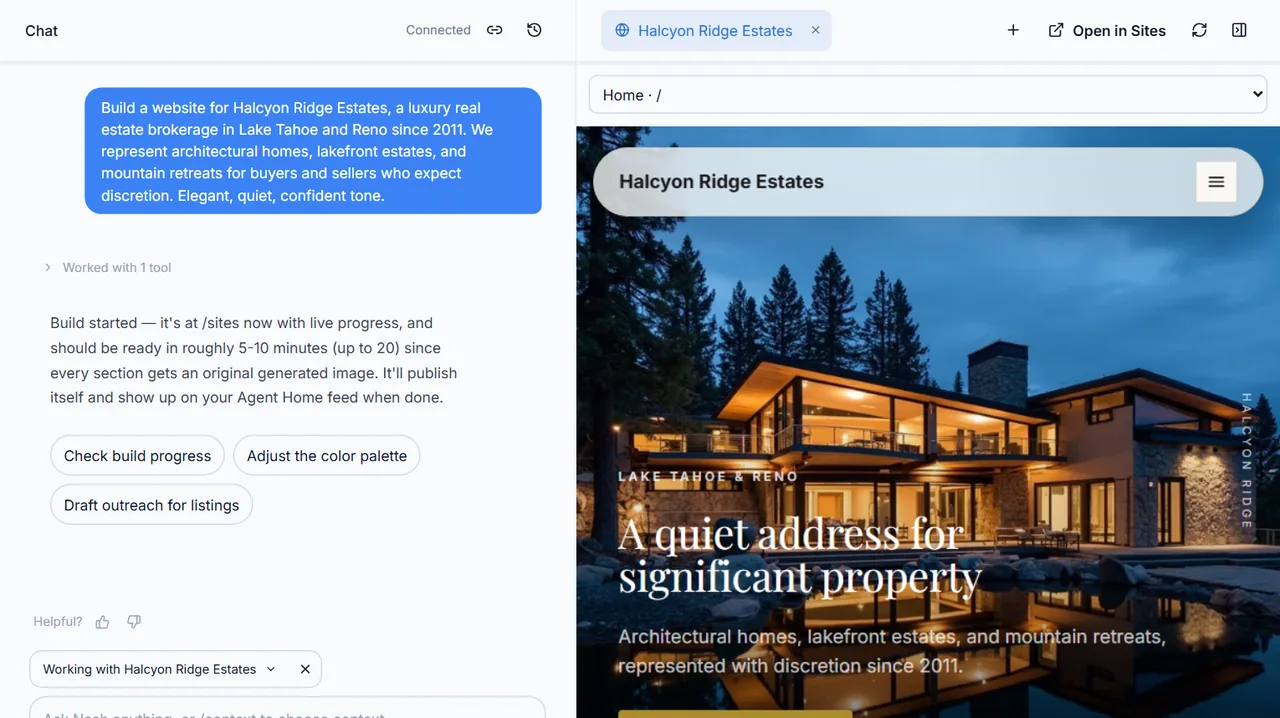Open Working with Halcyon Ridge Estates dropdown
The height and width of the screenshot is (718, 1280).
coord(159,669)
